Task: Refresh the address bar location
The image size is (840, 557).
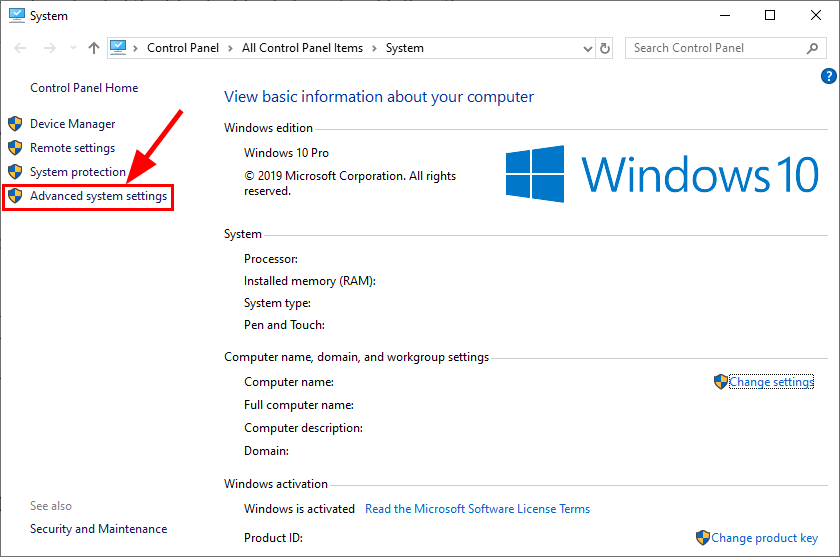Action: point(605,48)
